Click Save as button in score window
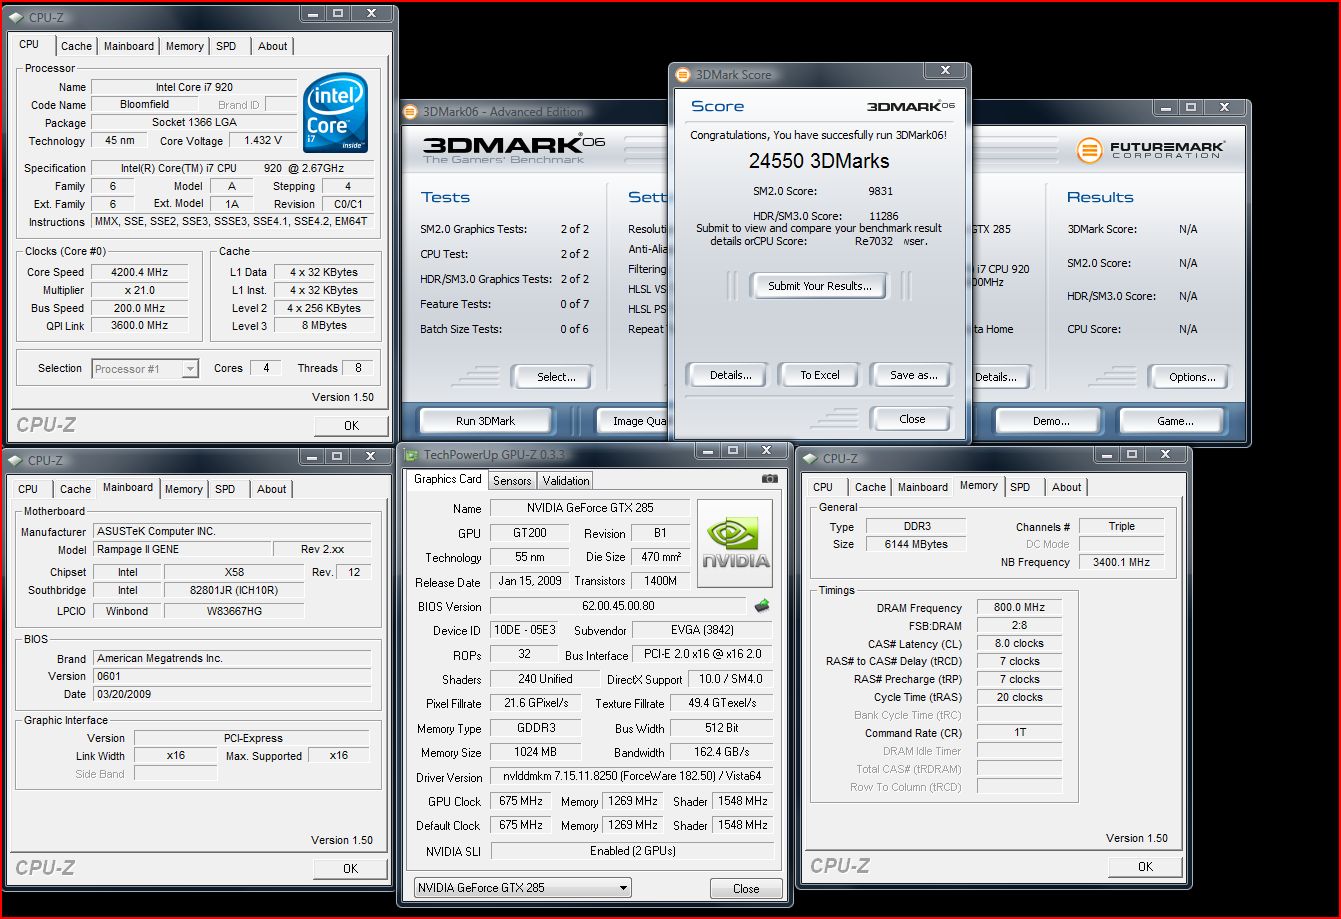The height and width of the screenshot is (919, 1341). pyautogui.click(x=914, y=375)
